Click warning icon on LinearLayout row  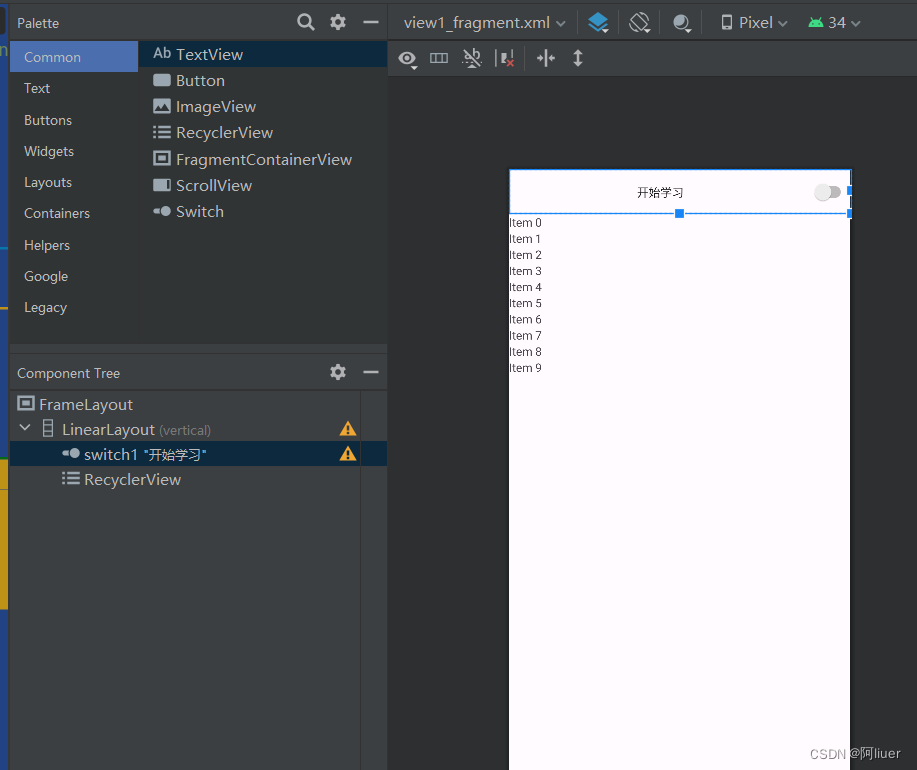click(x=348, y=429)
